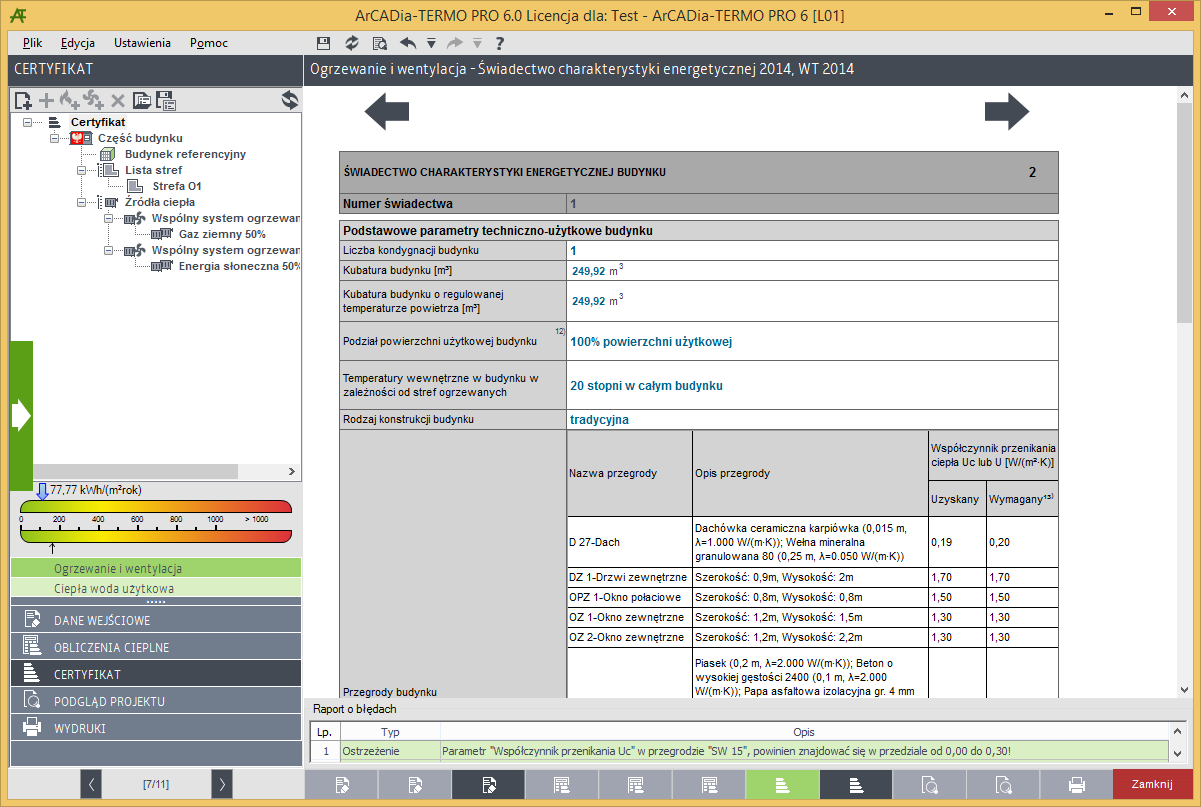Click the red Zamknij button
Viewport: 1201px width, 807px height.
[1152, 785]
